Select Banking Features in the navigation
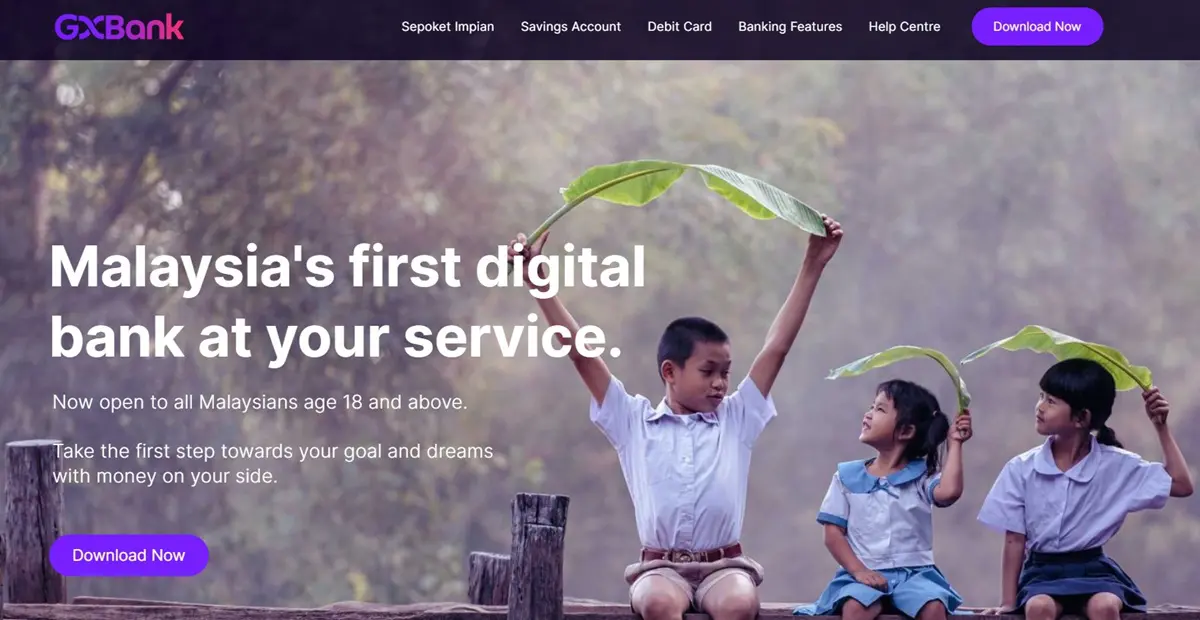This screenshot has height=620, width=1200. [x=790, y=27]
